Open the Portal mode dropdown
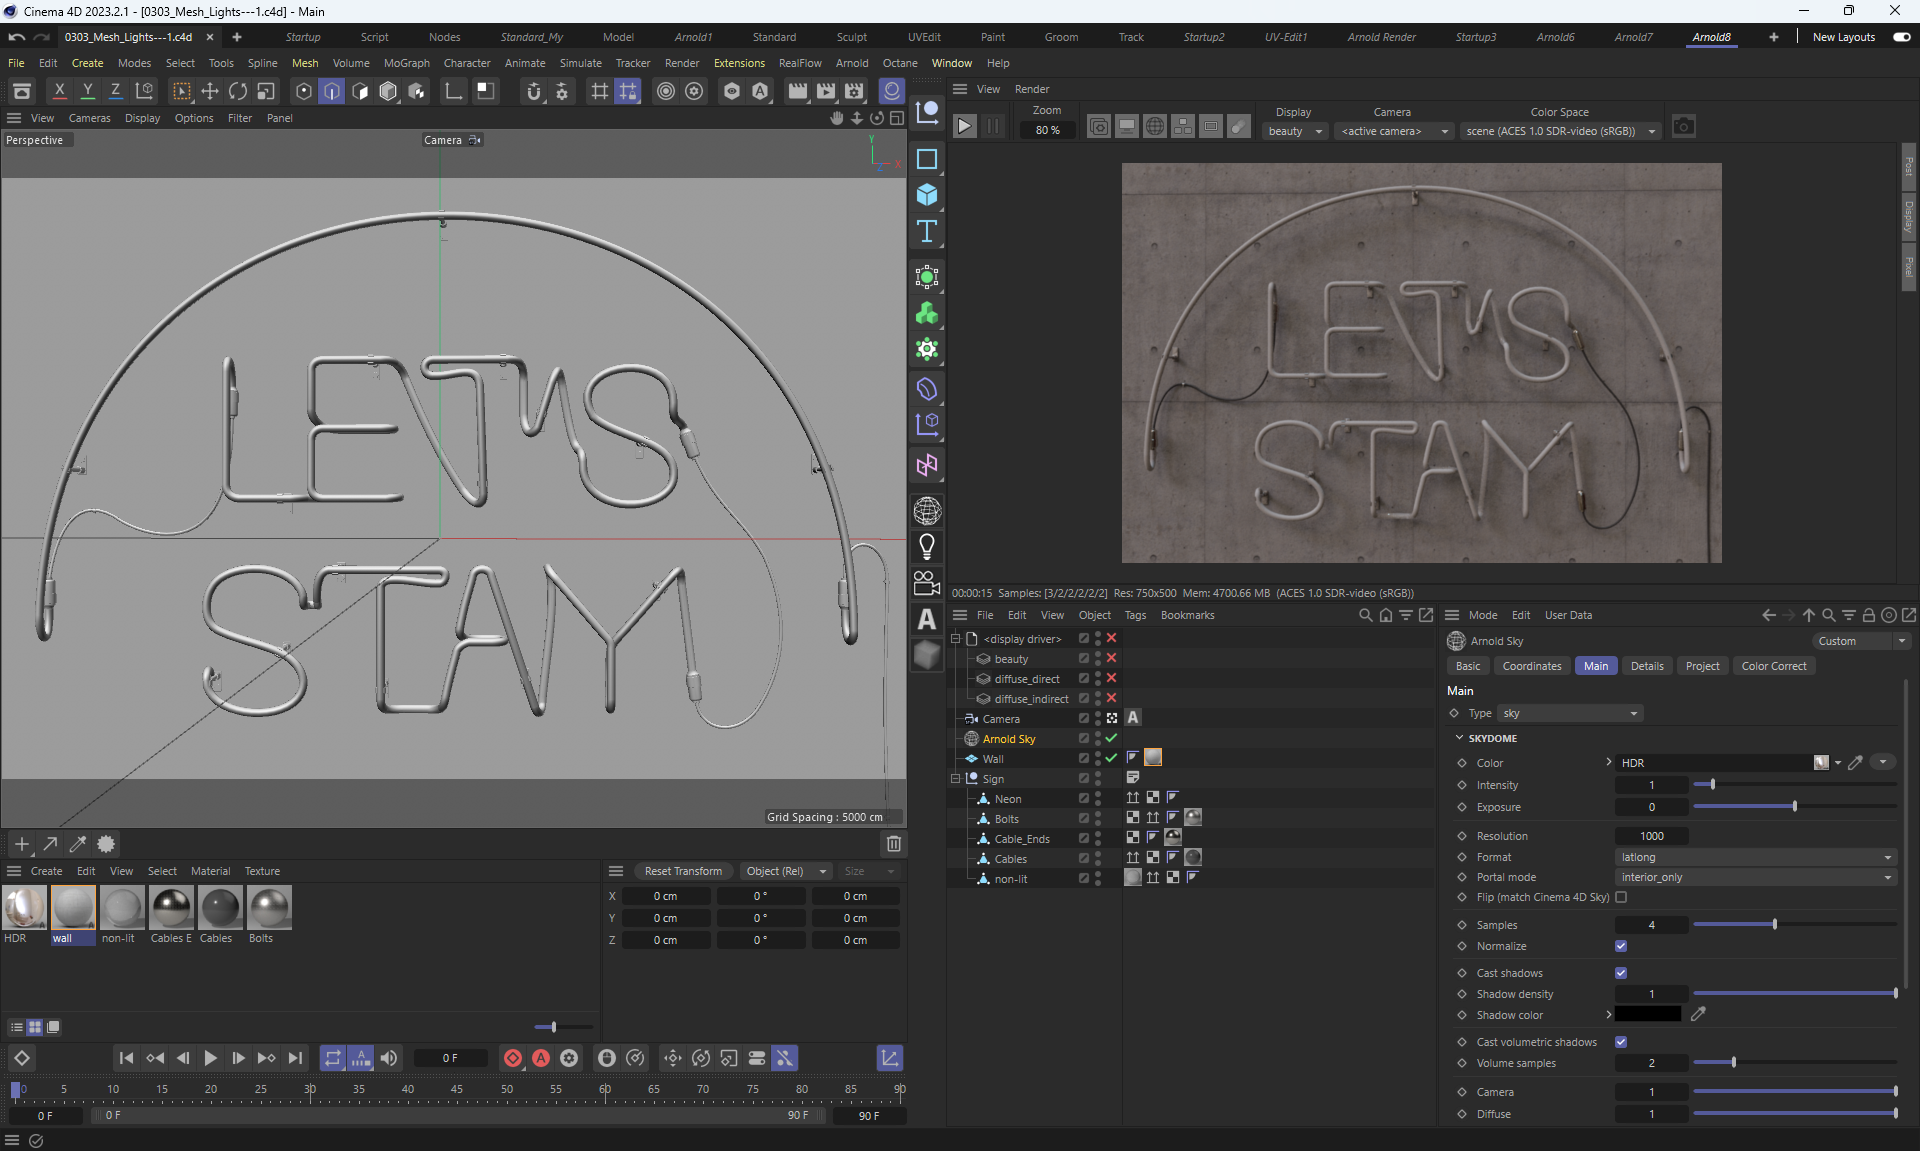This screenshot has height=1151, width=1920. click(1755, 877)
